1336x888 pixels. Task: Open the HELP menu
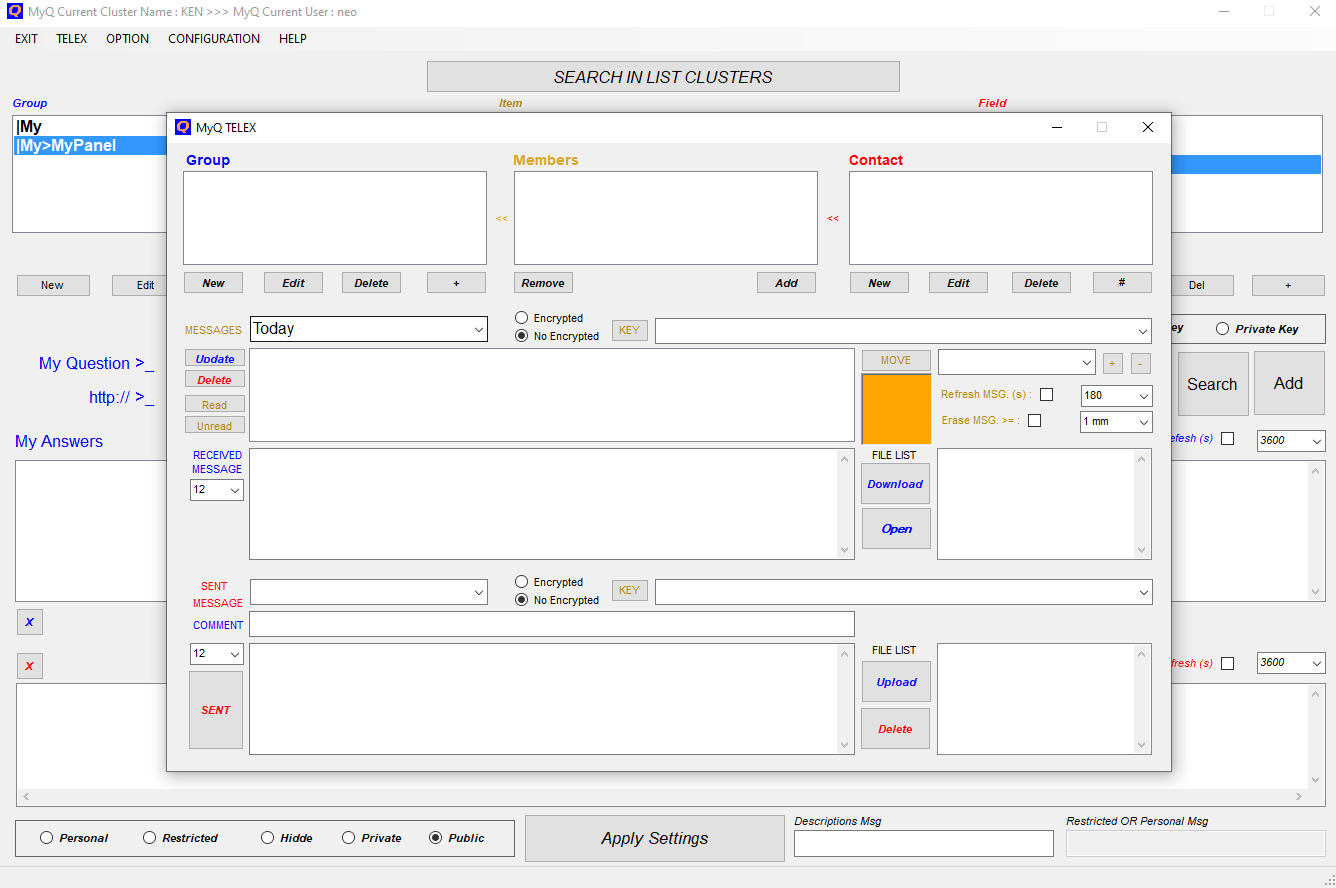coord(293,39)
